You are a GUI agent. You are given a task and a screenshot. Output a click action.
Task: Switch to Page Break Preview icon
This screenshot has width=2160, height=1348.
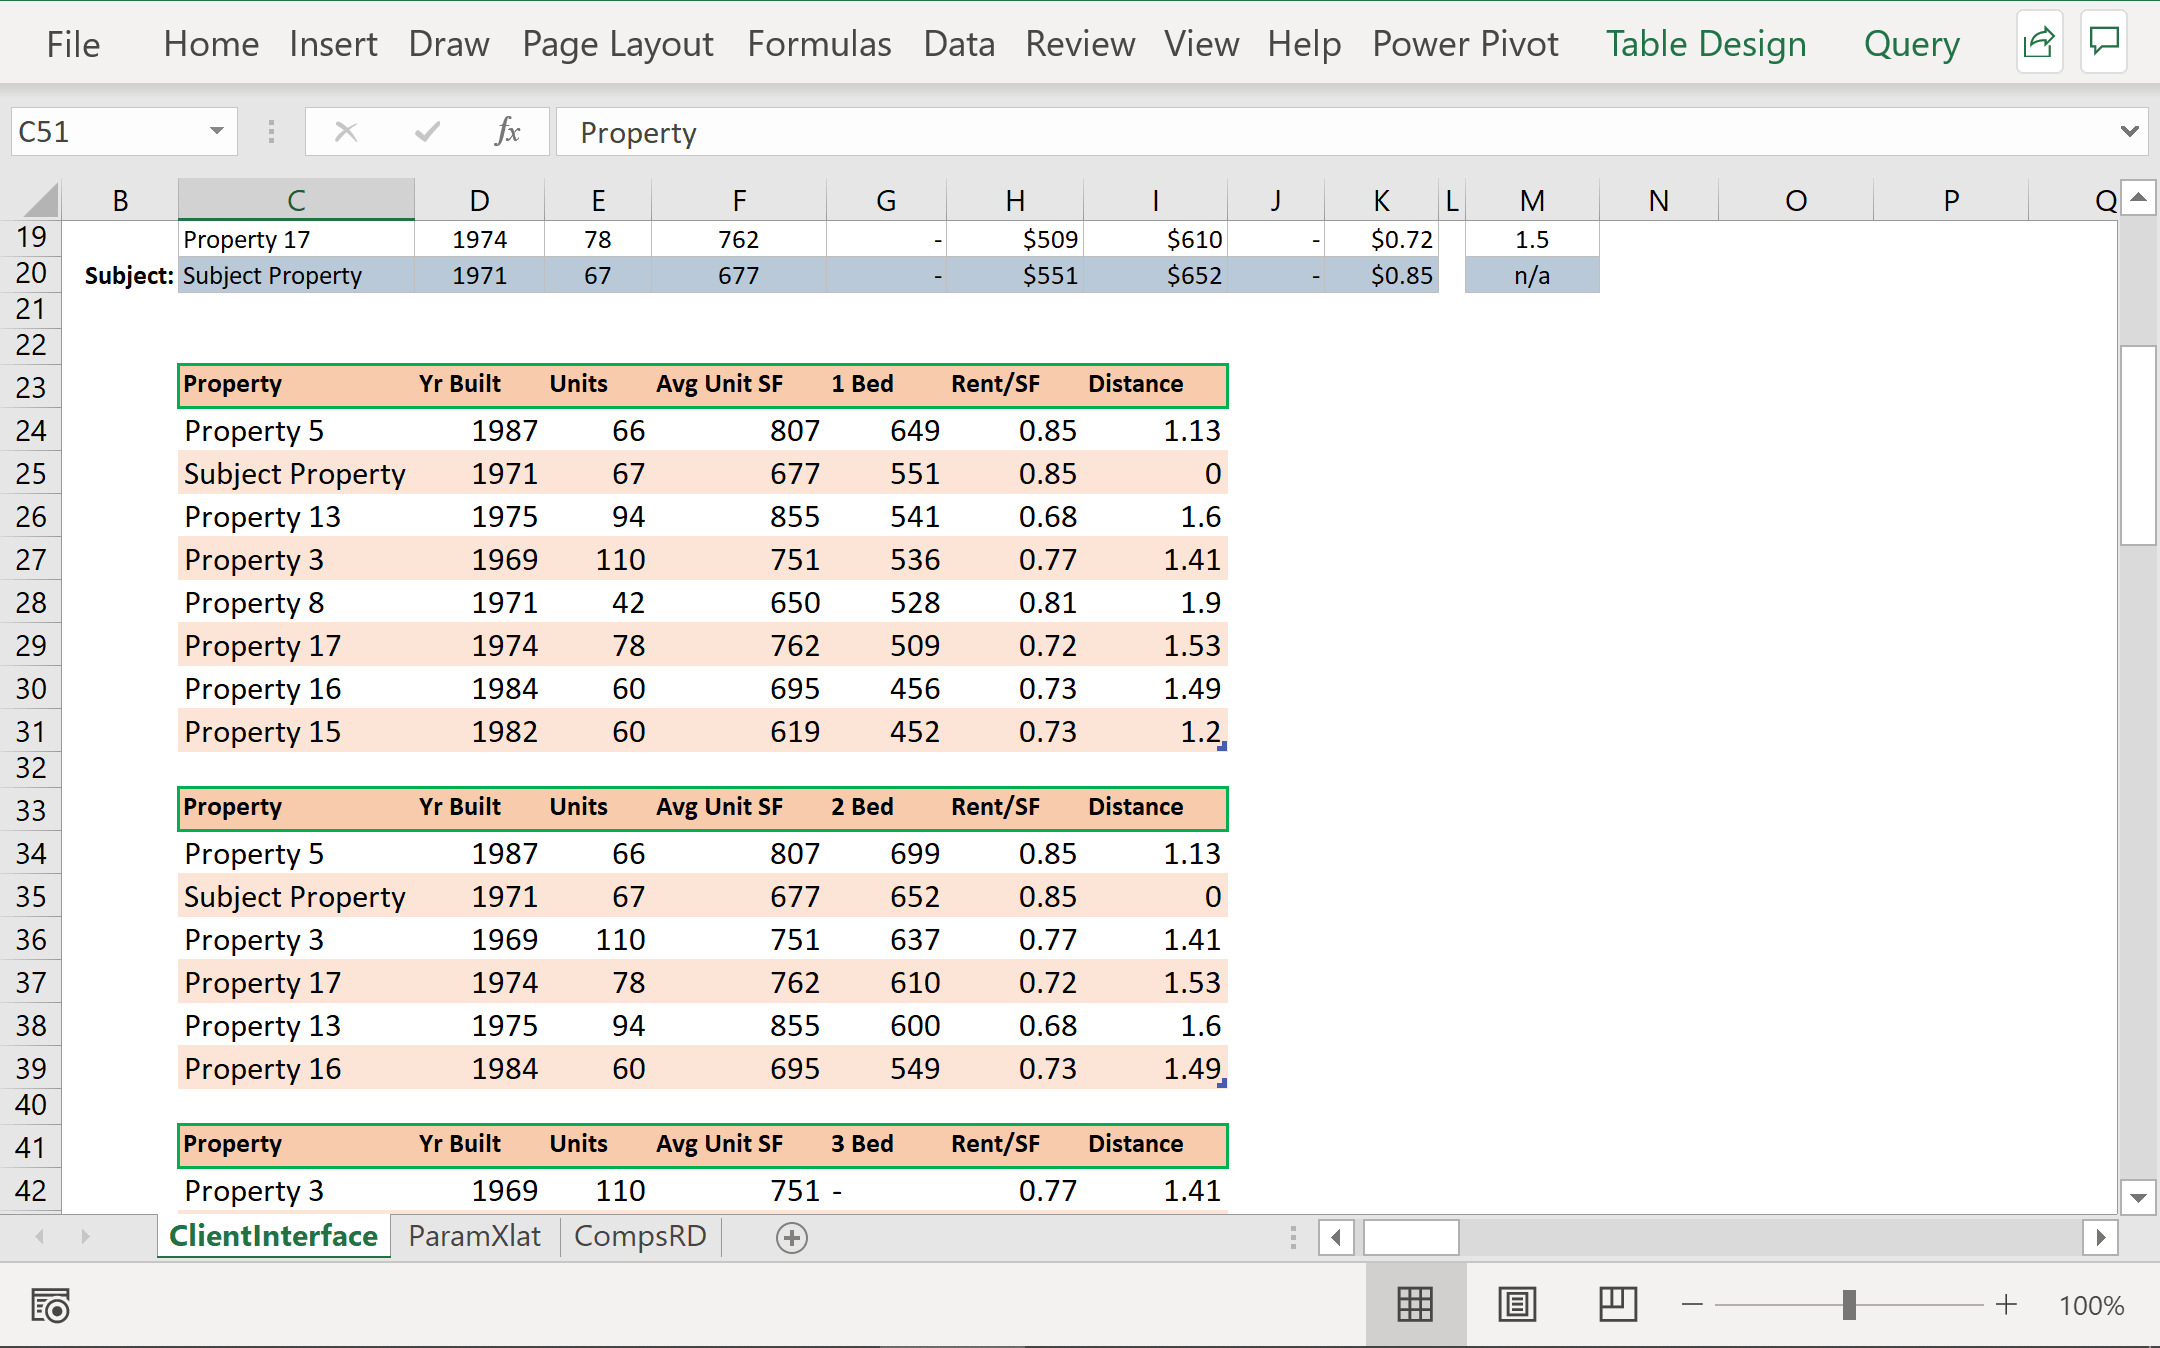pyautogui.click(x=1617, y=1305)
